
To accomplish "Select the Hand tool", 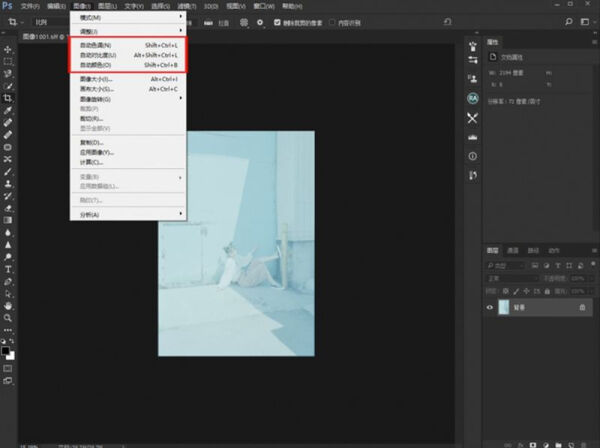I will pos(8,306).
